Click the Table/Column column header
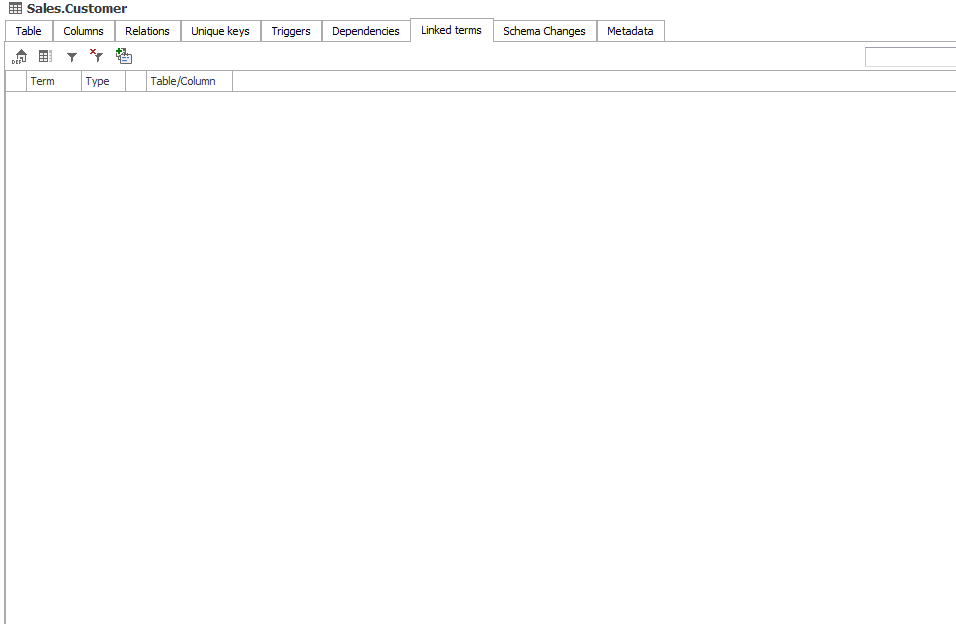956x624 pixels. coord(189,81)
